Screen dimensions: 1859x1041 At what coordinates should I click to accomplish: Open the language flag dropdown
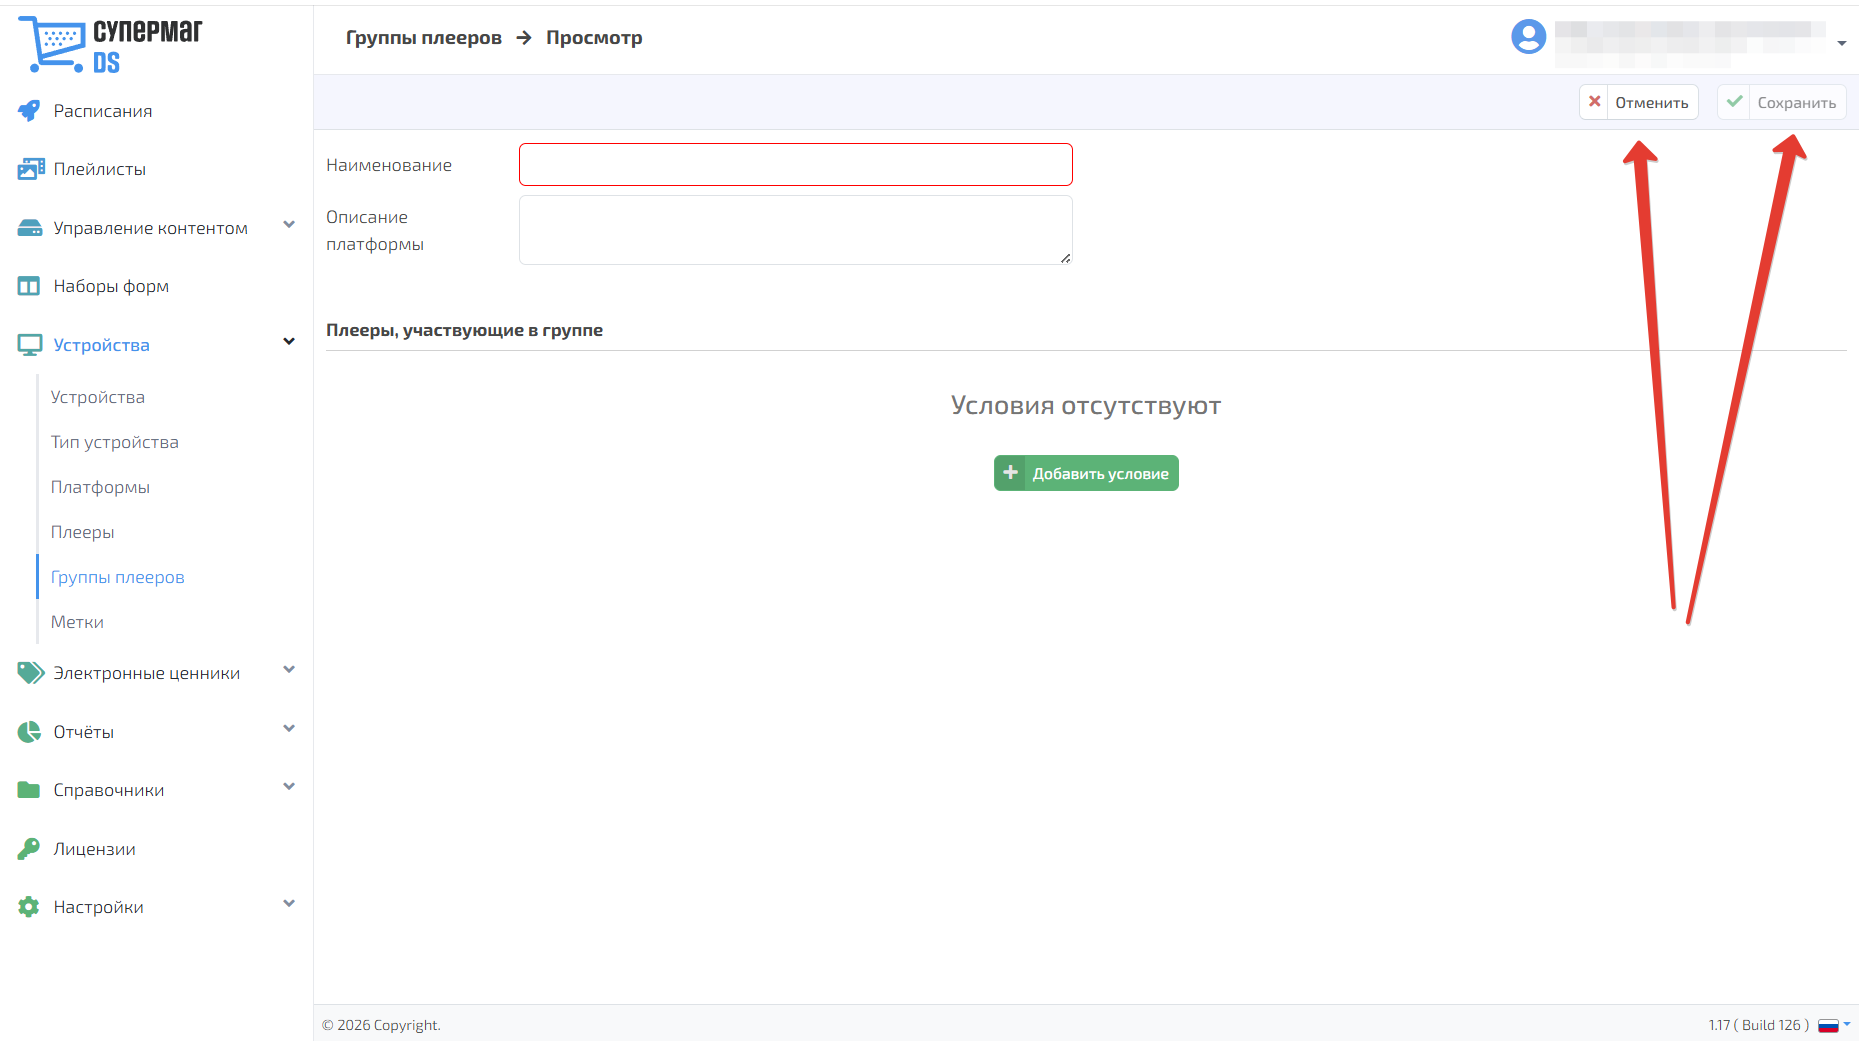click(1834, 1025)
